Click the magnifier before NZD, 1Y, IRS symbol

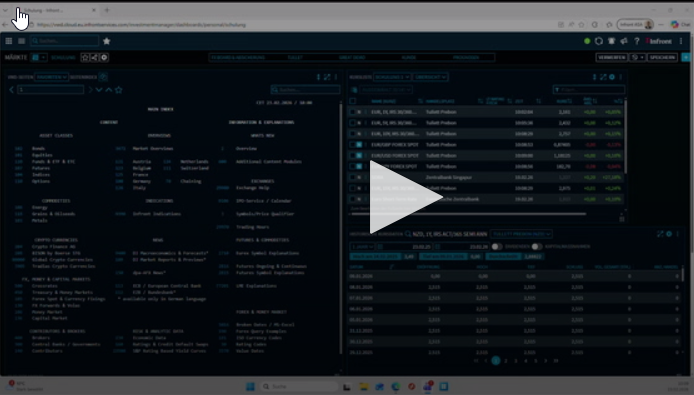tap(408, 234)
